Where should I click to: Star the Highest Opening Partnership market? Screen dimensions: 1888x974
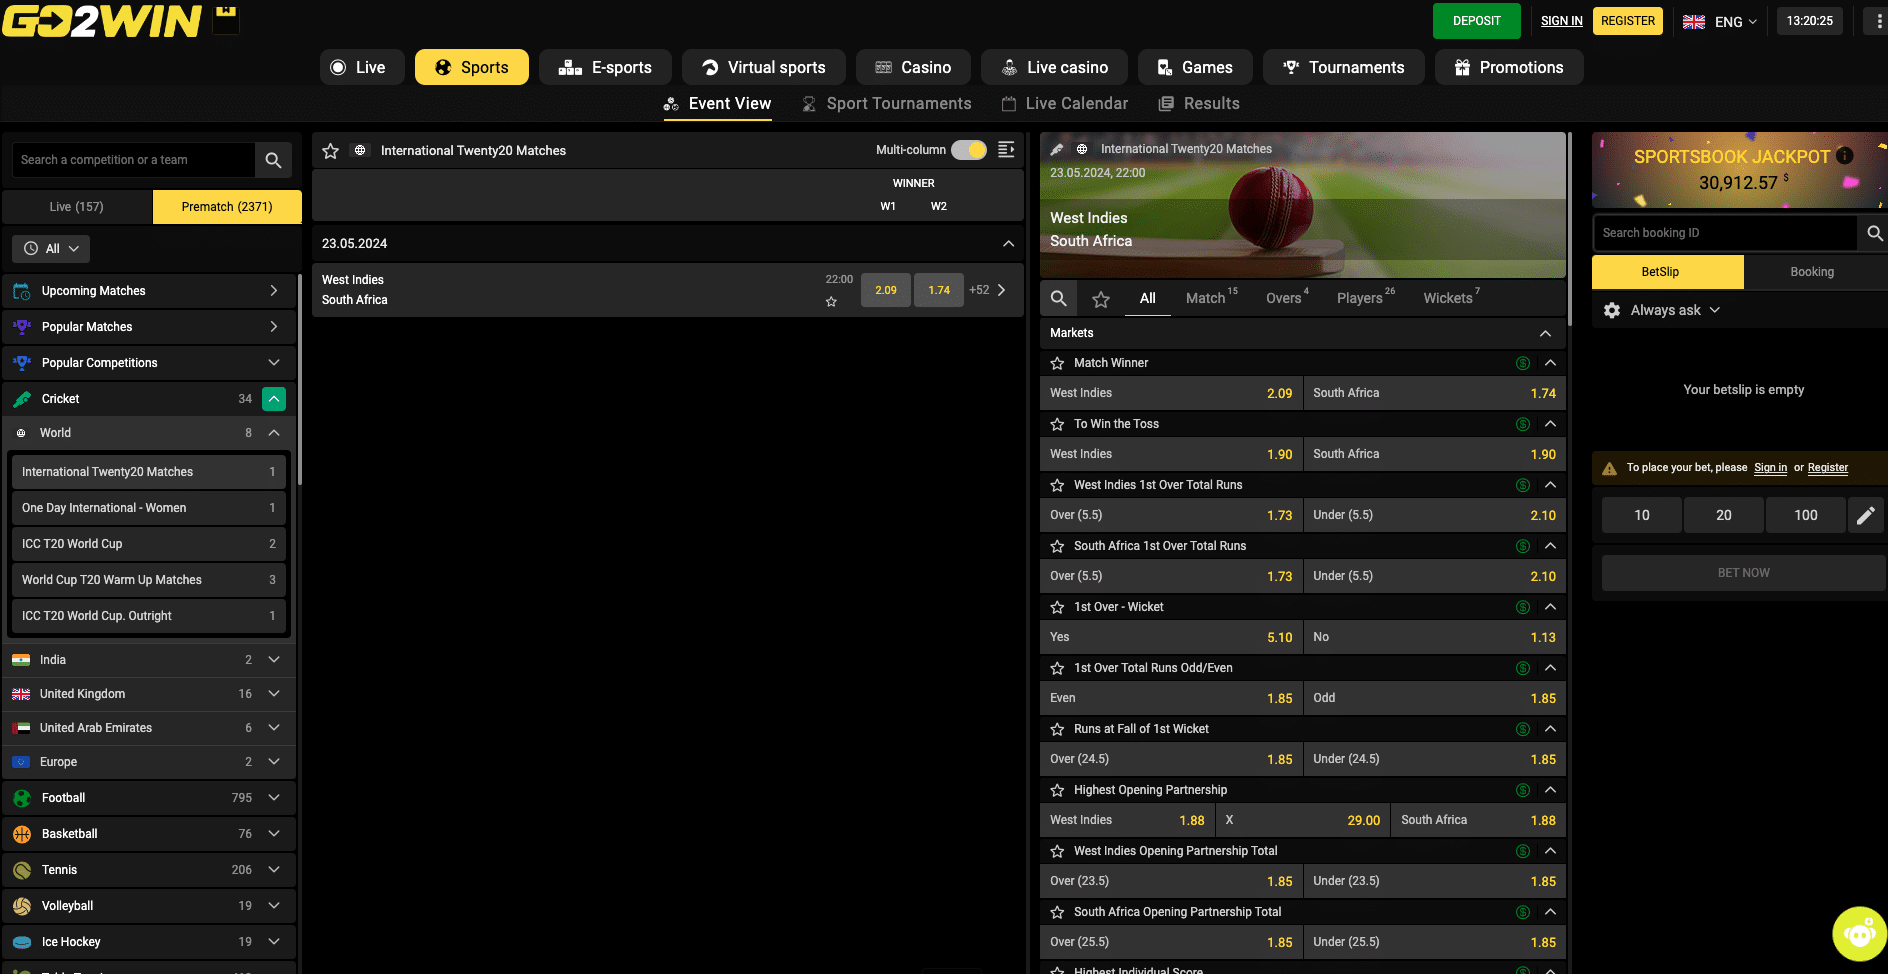point(1057,790)
